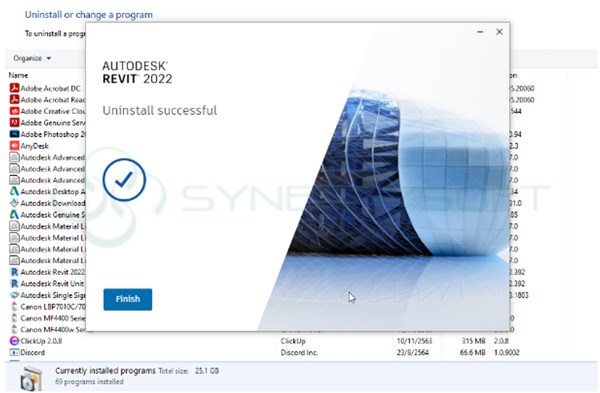600x393 pixels.
Task: Click Autodesk Single Sign On name
Action: pos(53,295)
